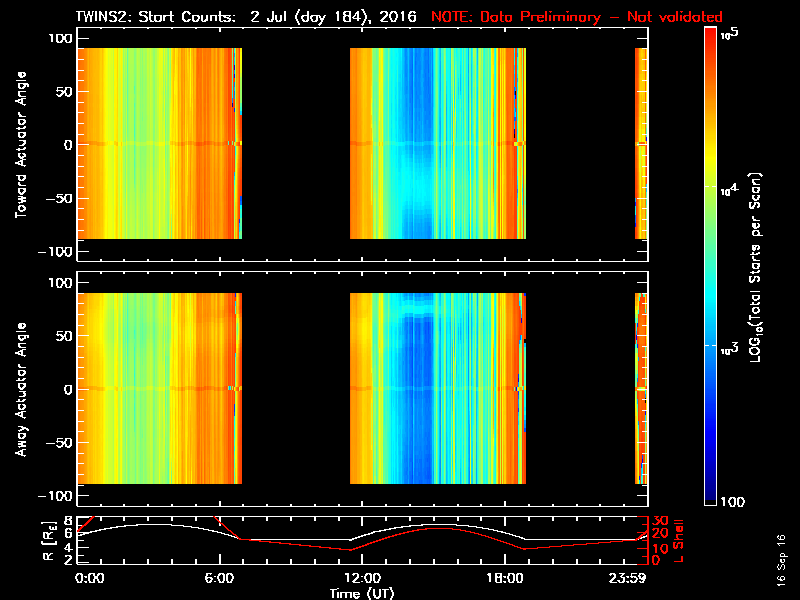Click the 6:00 time axis label
This screenshot has height=600, width=800.
click(x=219, y=579)
